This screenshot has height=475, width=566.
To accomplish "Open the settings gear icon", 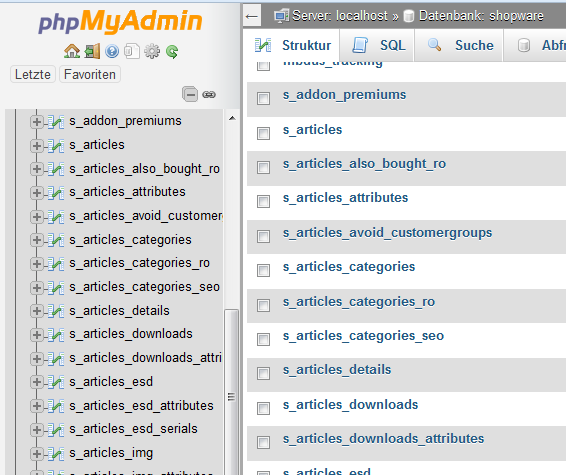I will click(x=152, y=51).
